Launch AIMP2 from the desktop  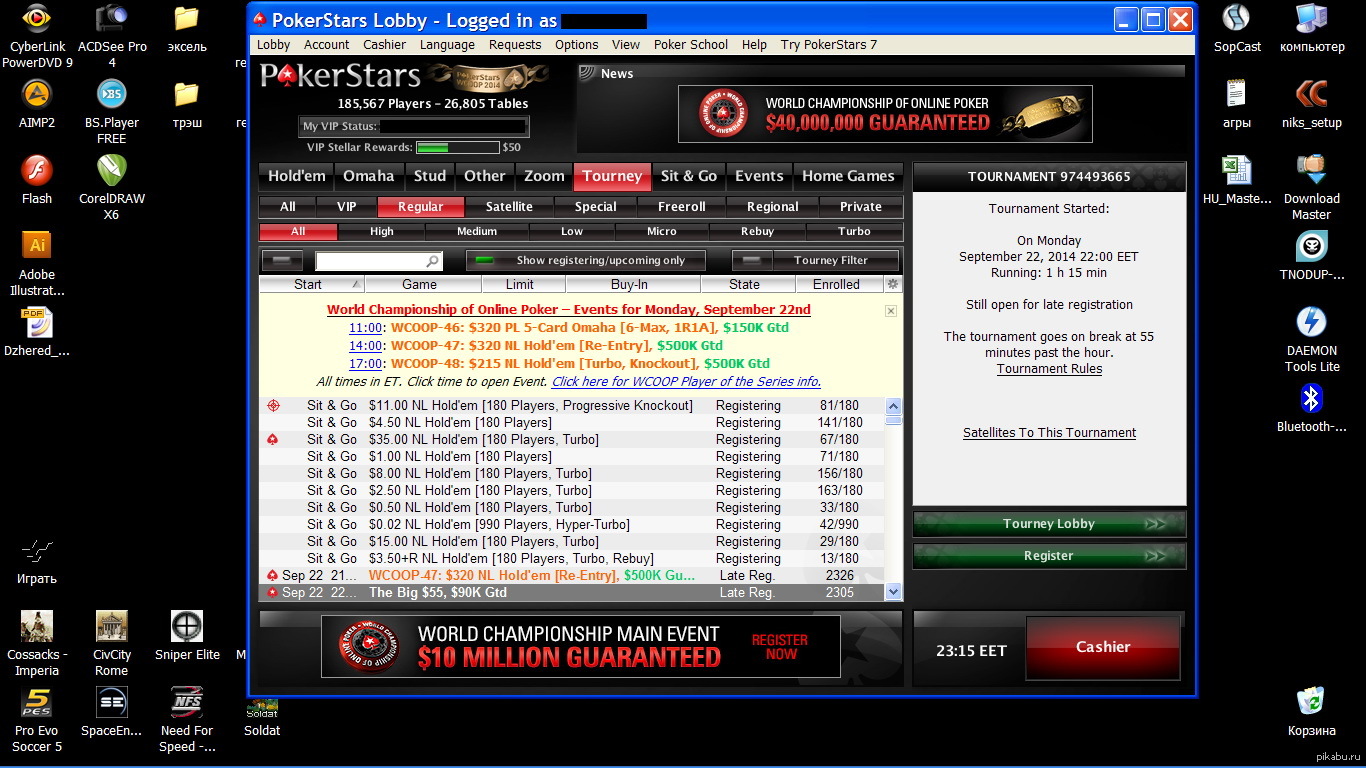37,95
